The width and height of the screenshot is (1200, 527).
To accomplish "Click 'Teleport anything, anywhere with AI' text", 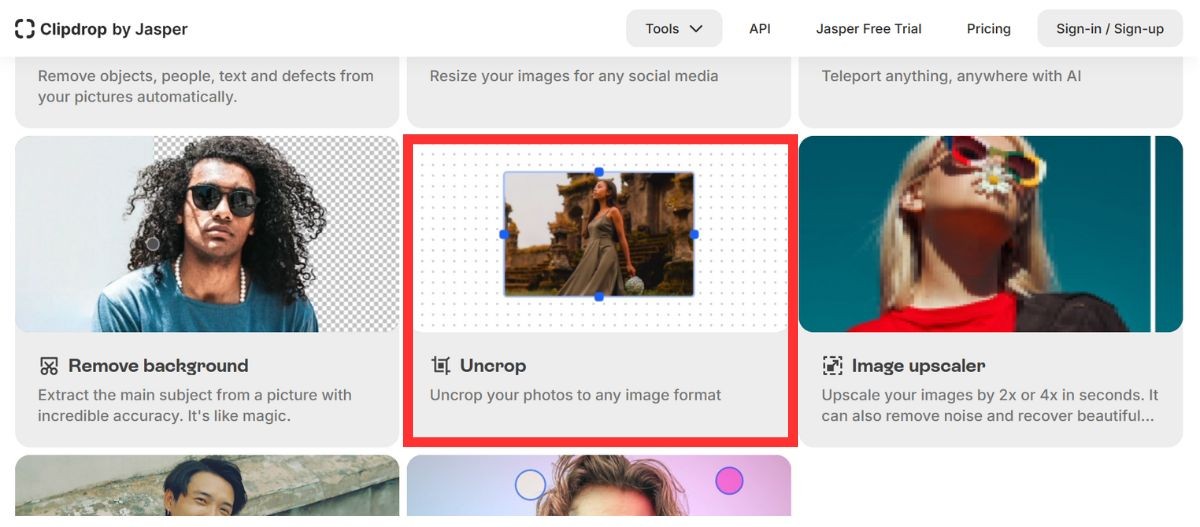I will point(951,76).
